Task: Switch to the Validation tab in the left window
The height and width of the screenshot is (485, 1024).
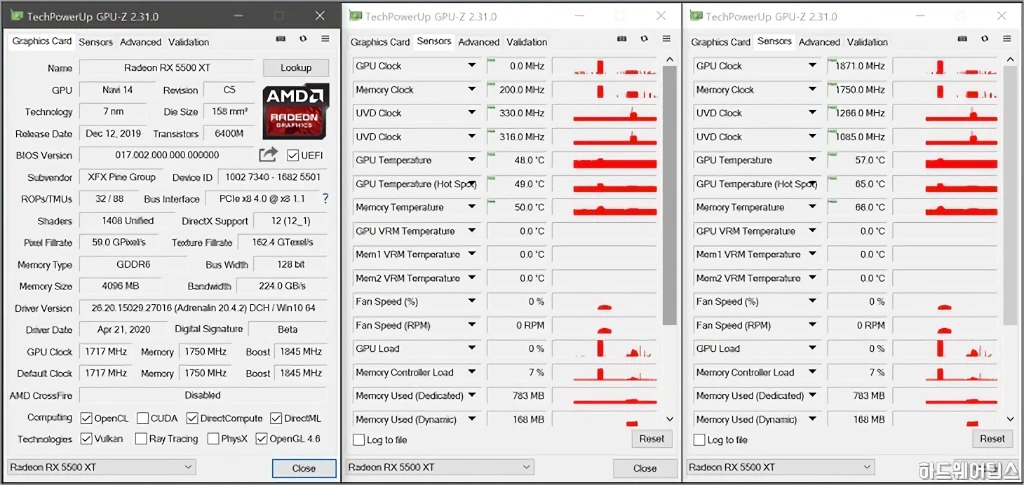Action: pyautogui.click(x=189, y=42)
